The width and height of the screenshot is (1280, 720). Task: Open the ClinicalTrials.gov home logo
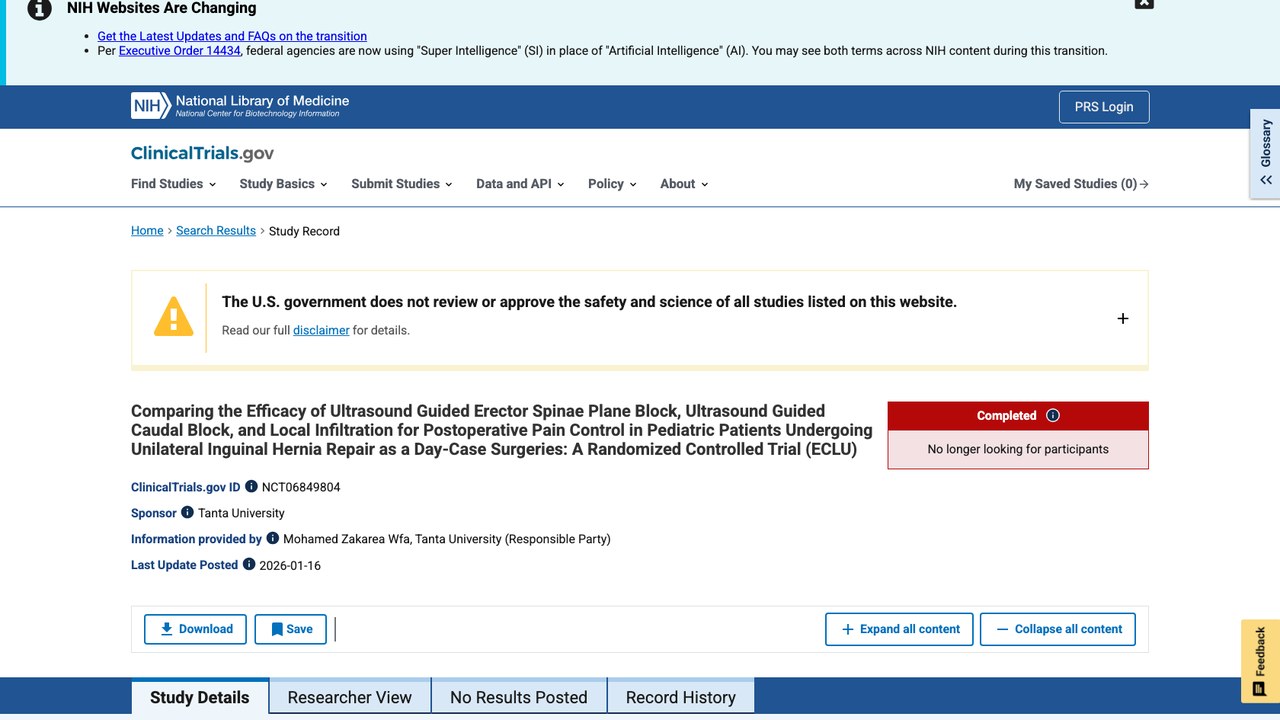pyautogui.click(x=202, y=153)
